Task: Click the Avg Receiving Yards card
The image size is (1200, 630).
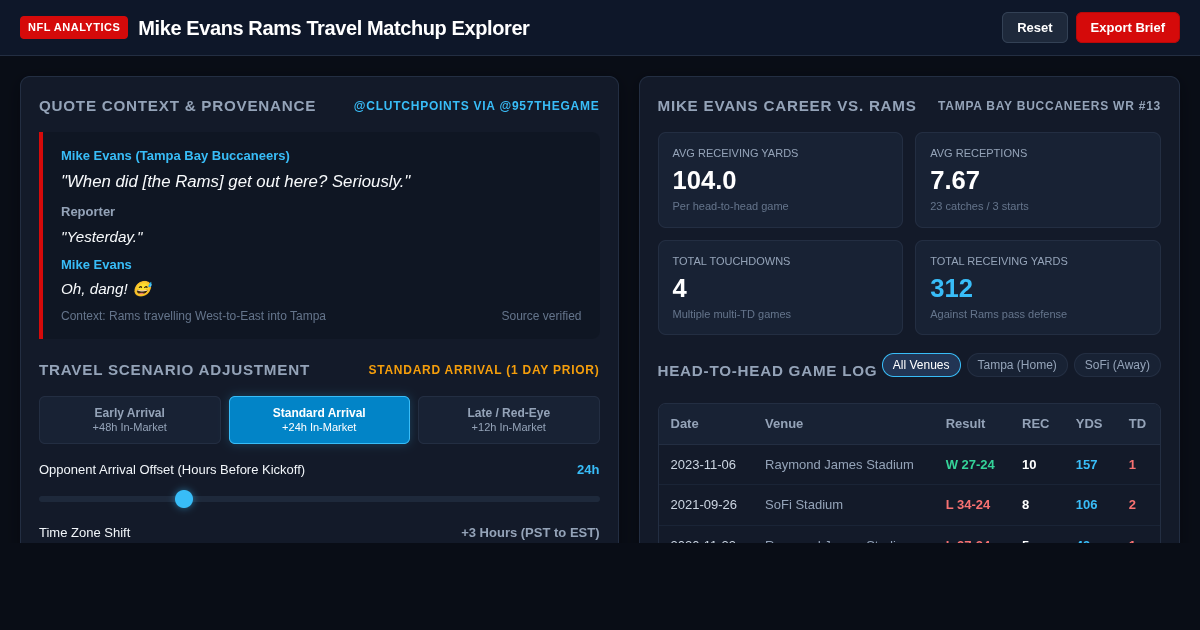Action: [780, 180]
